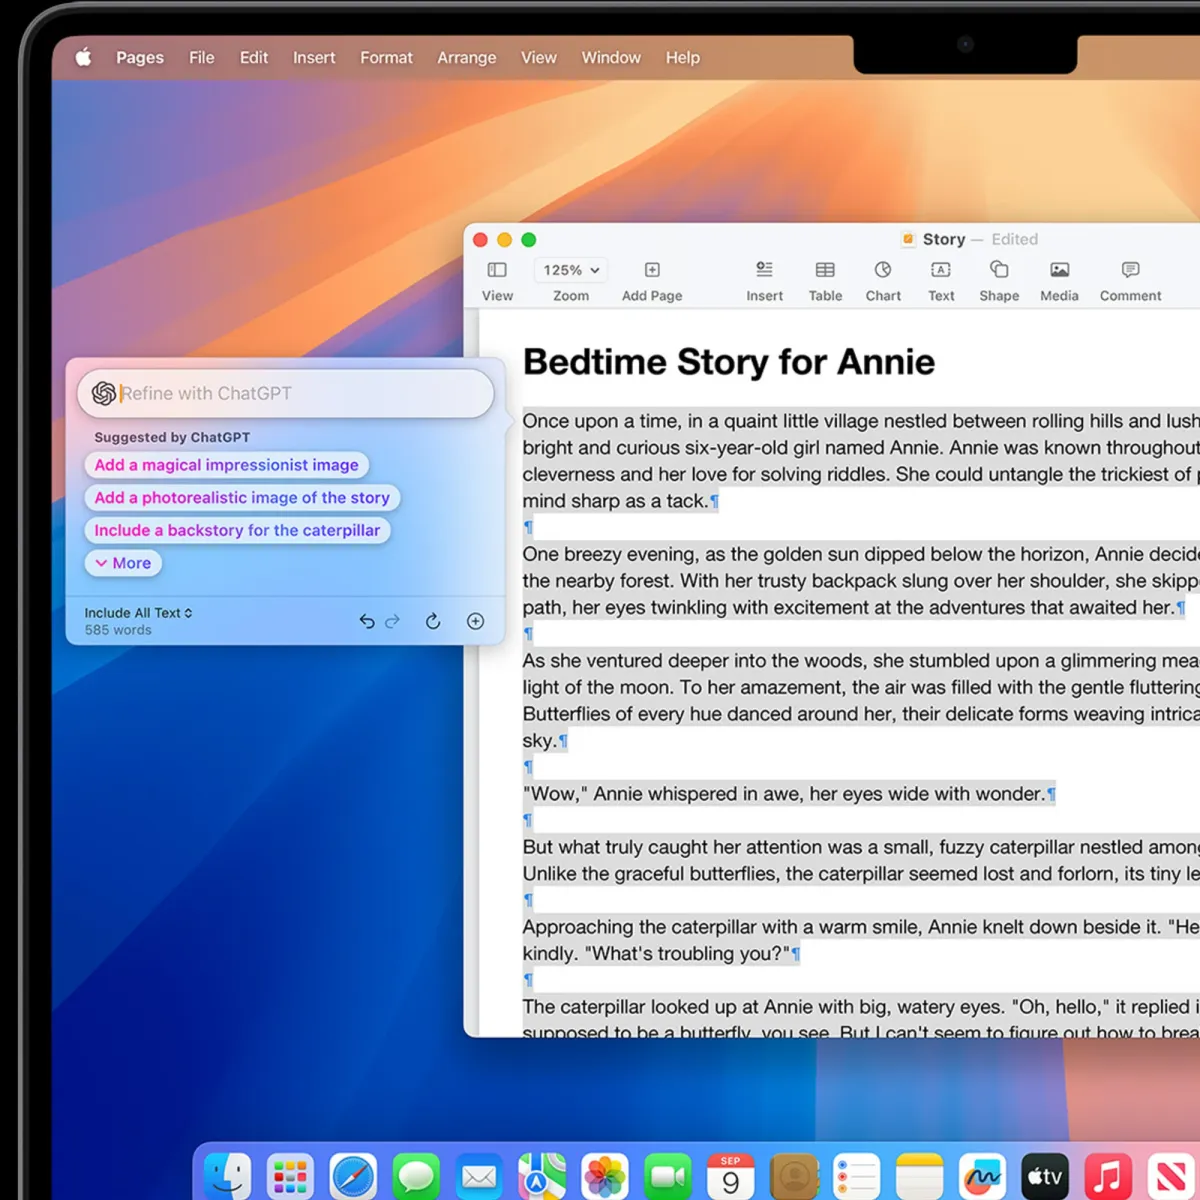1200x1200 pixels.
Task: Open the 125% zoom dropdown
Action: [569, 270]
